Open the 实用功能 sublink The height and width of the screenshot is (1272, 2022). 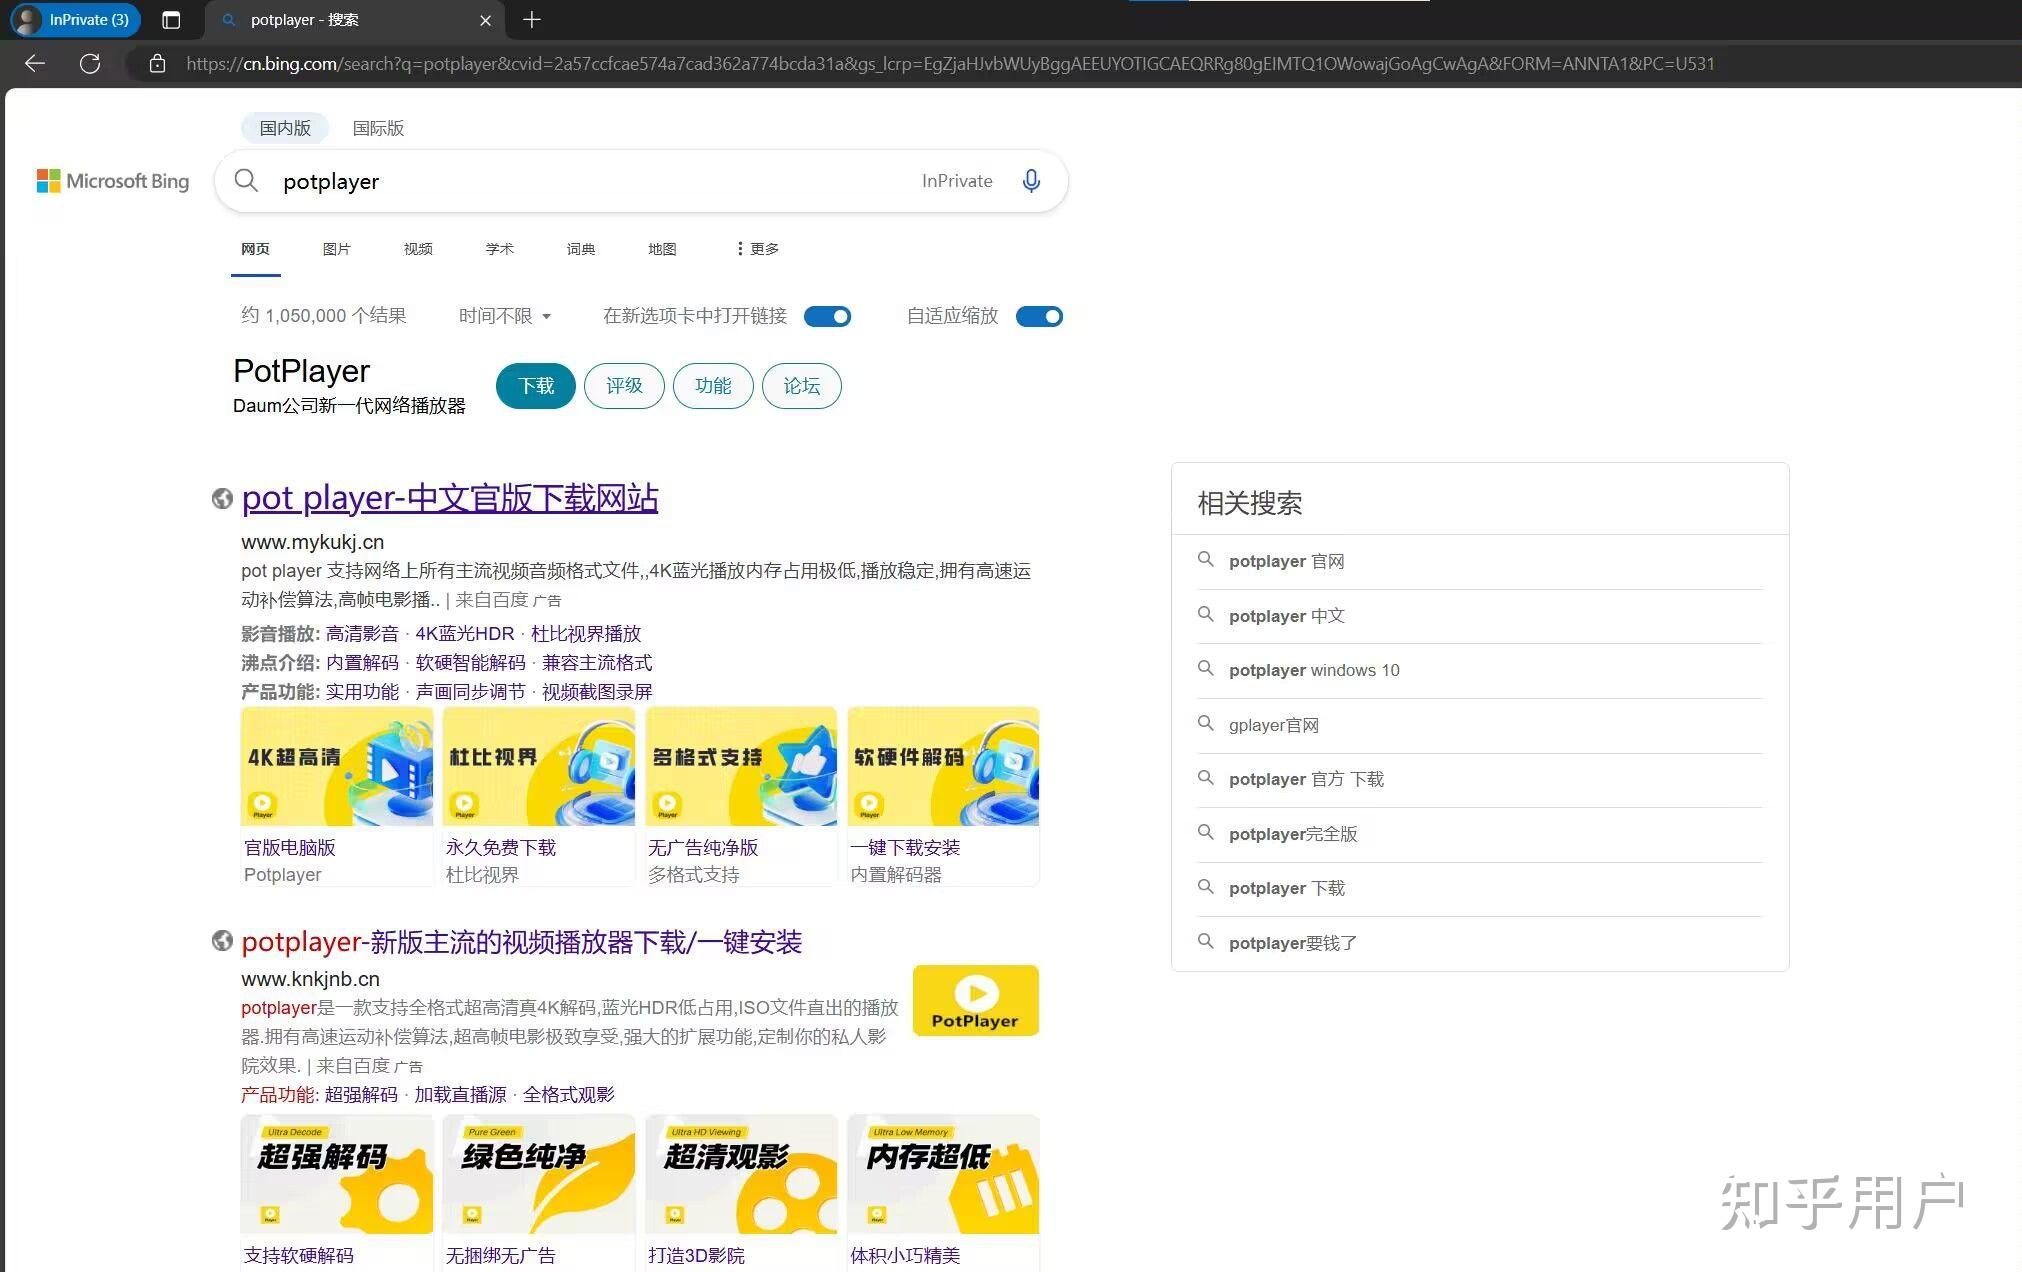pyautogui.click(x=362, y=692)
